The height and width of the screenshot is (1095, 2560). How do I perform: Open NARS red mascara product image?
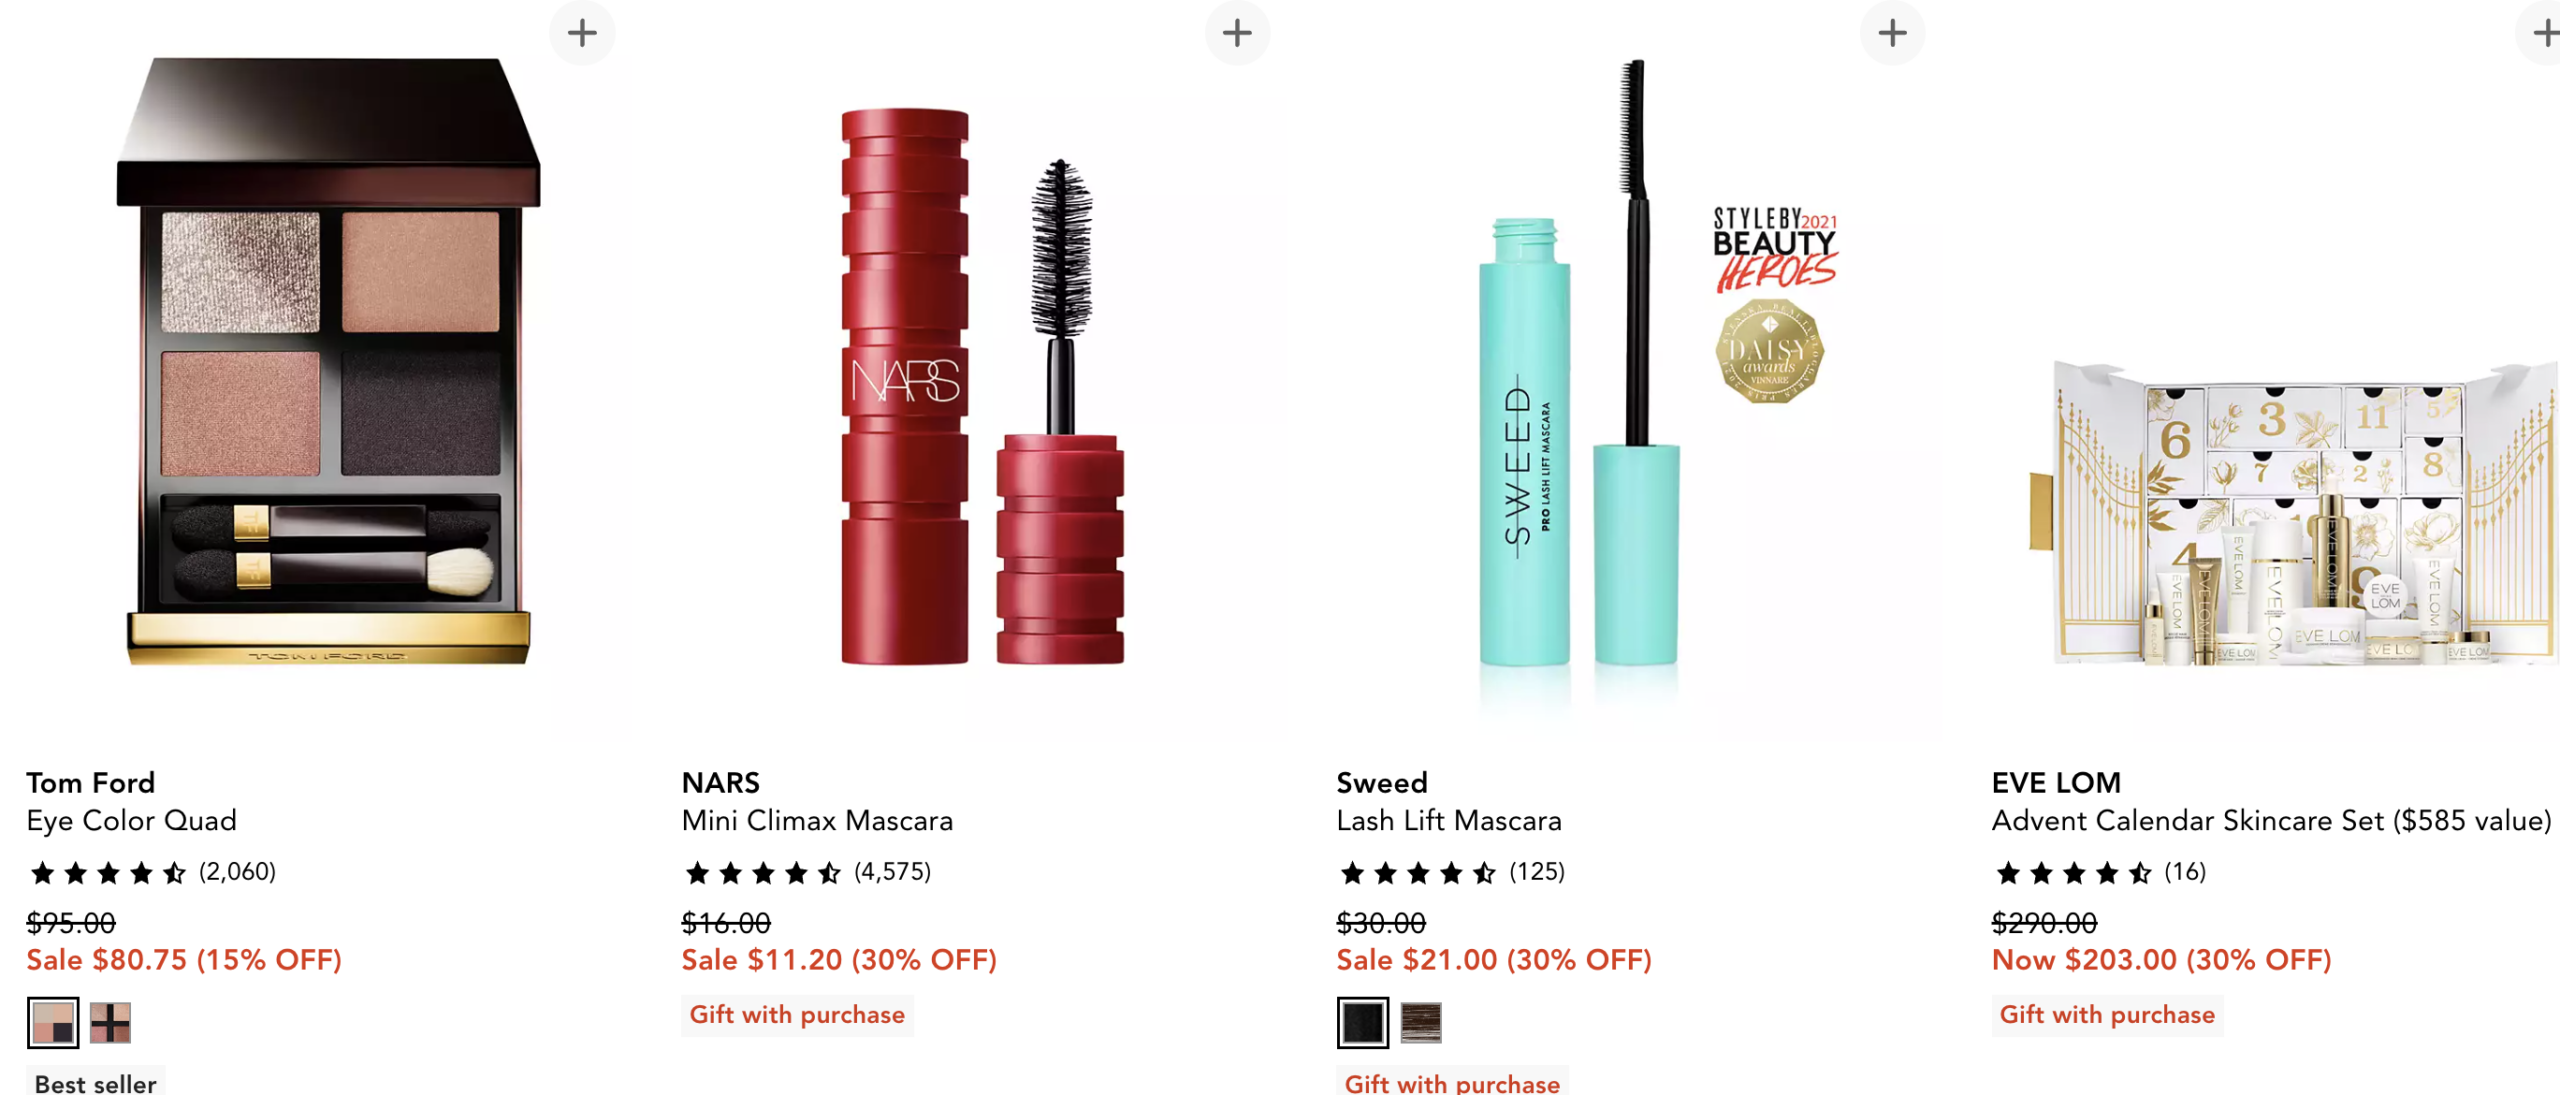pyautogui.click(x=983, y=386)
